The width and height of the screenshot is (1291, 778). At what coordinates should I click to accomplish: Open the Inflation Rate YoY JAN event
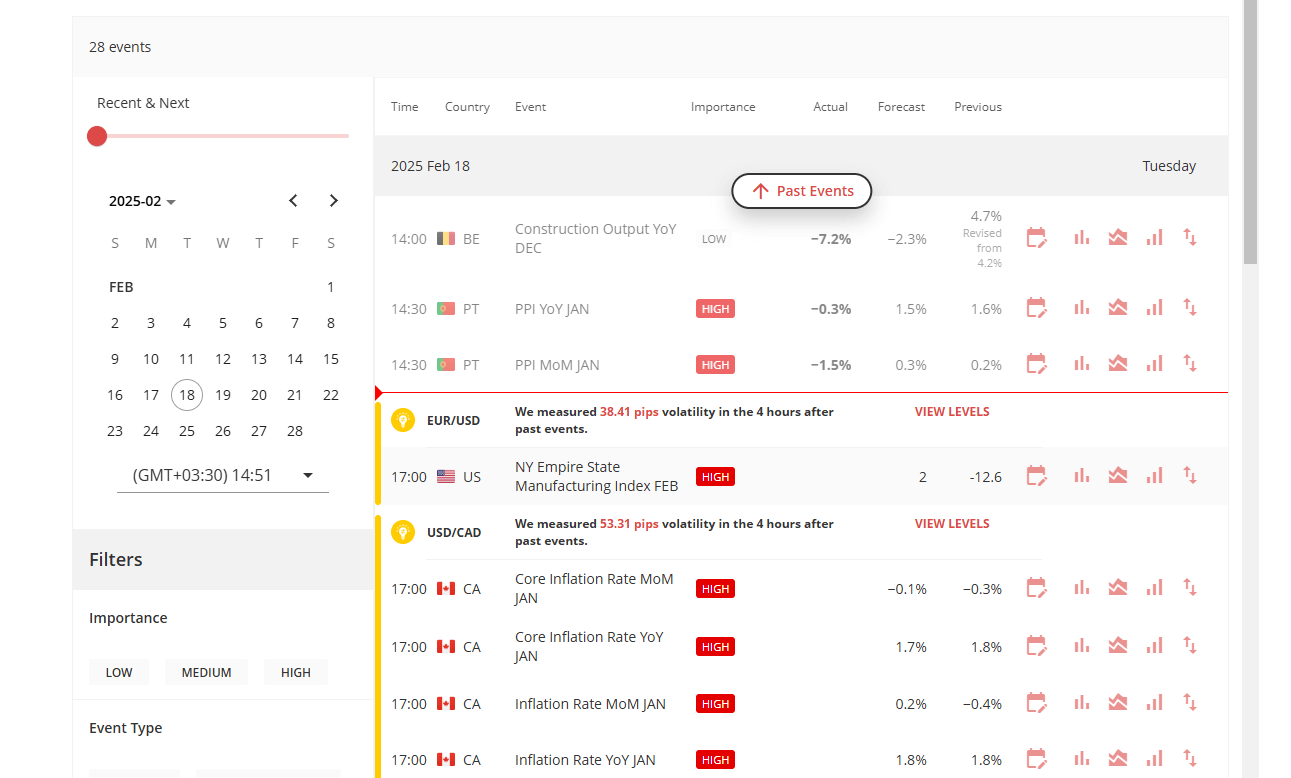pos(585,760)
